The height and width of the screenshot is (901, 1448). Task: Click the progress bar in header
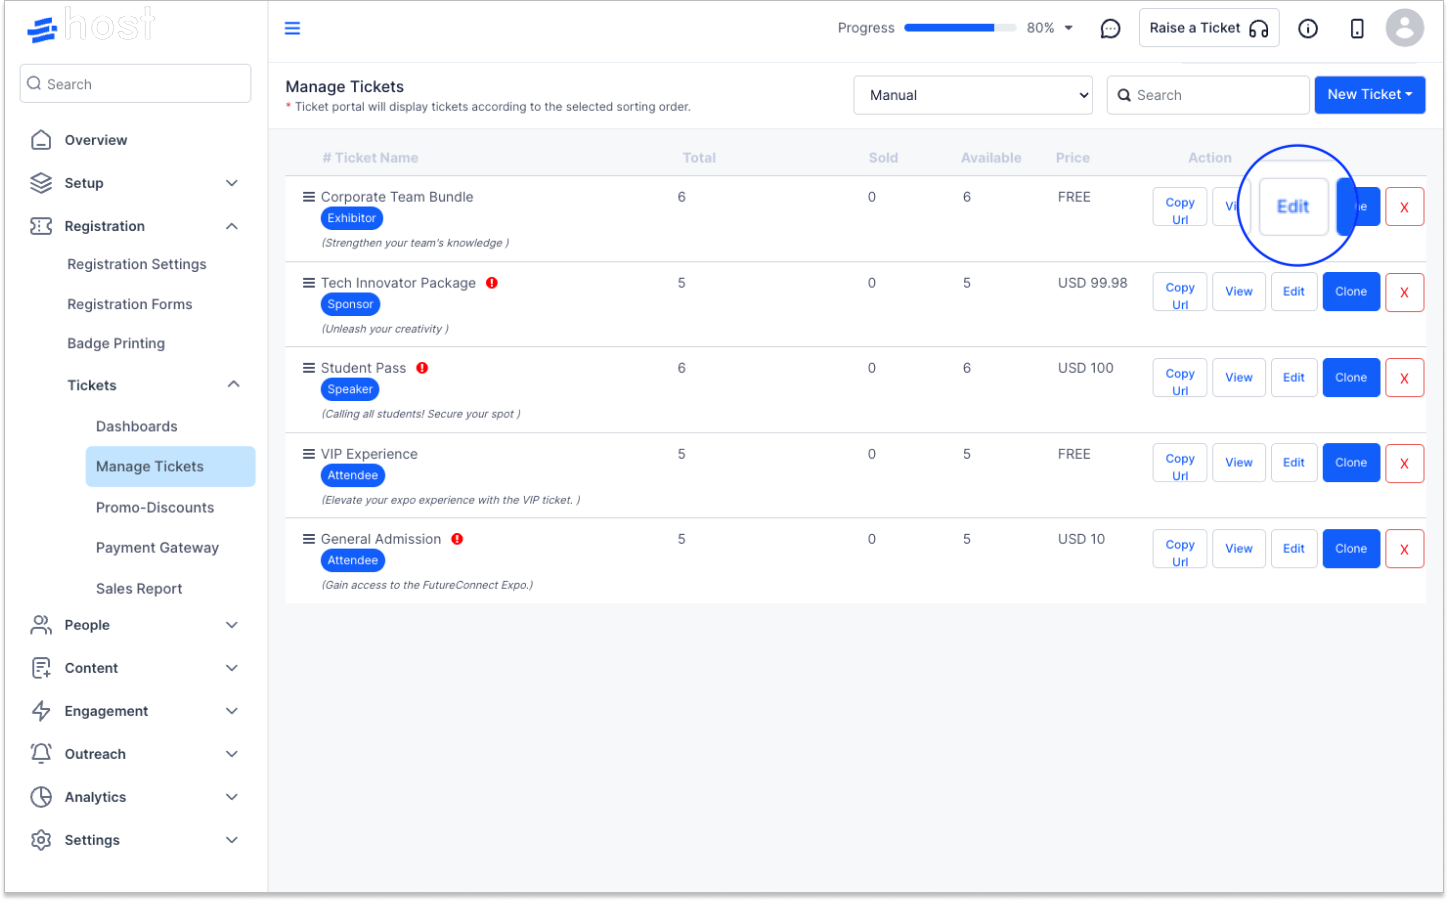point(960,28)
